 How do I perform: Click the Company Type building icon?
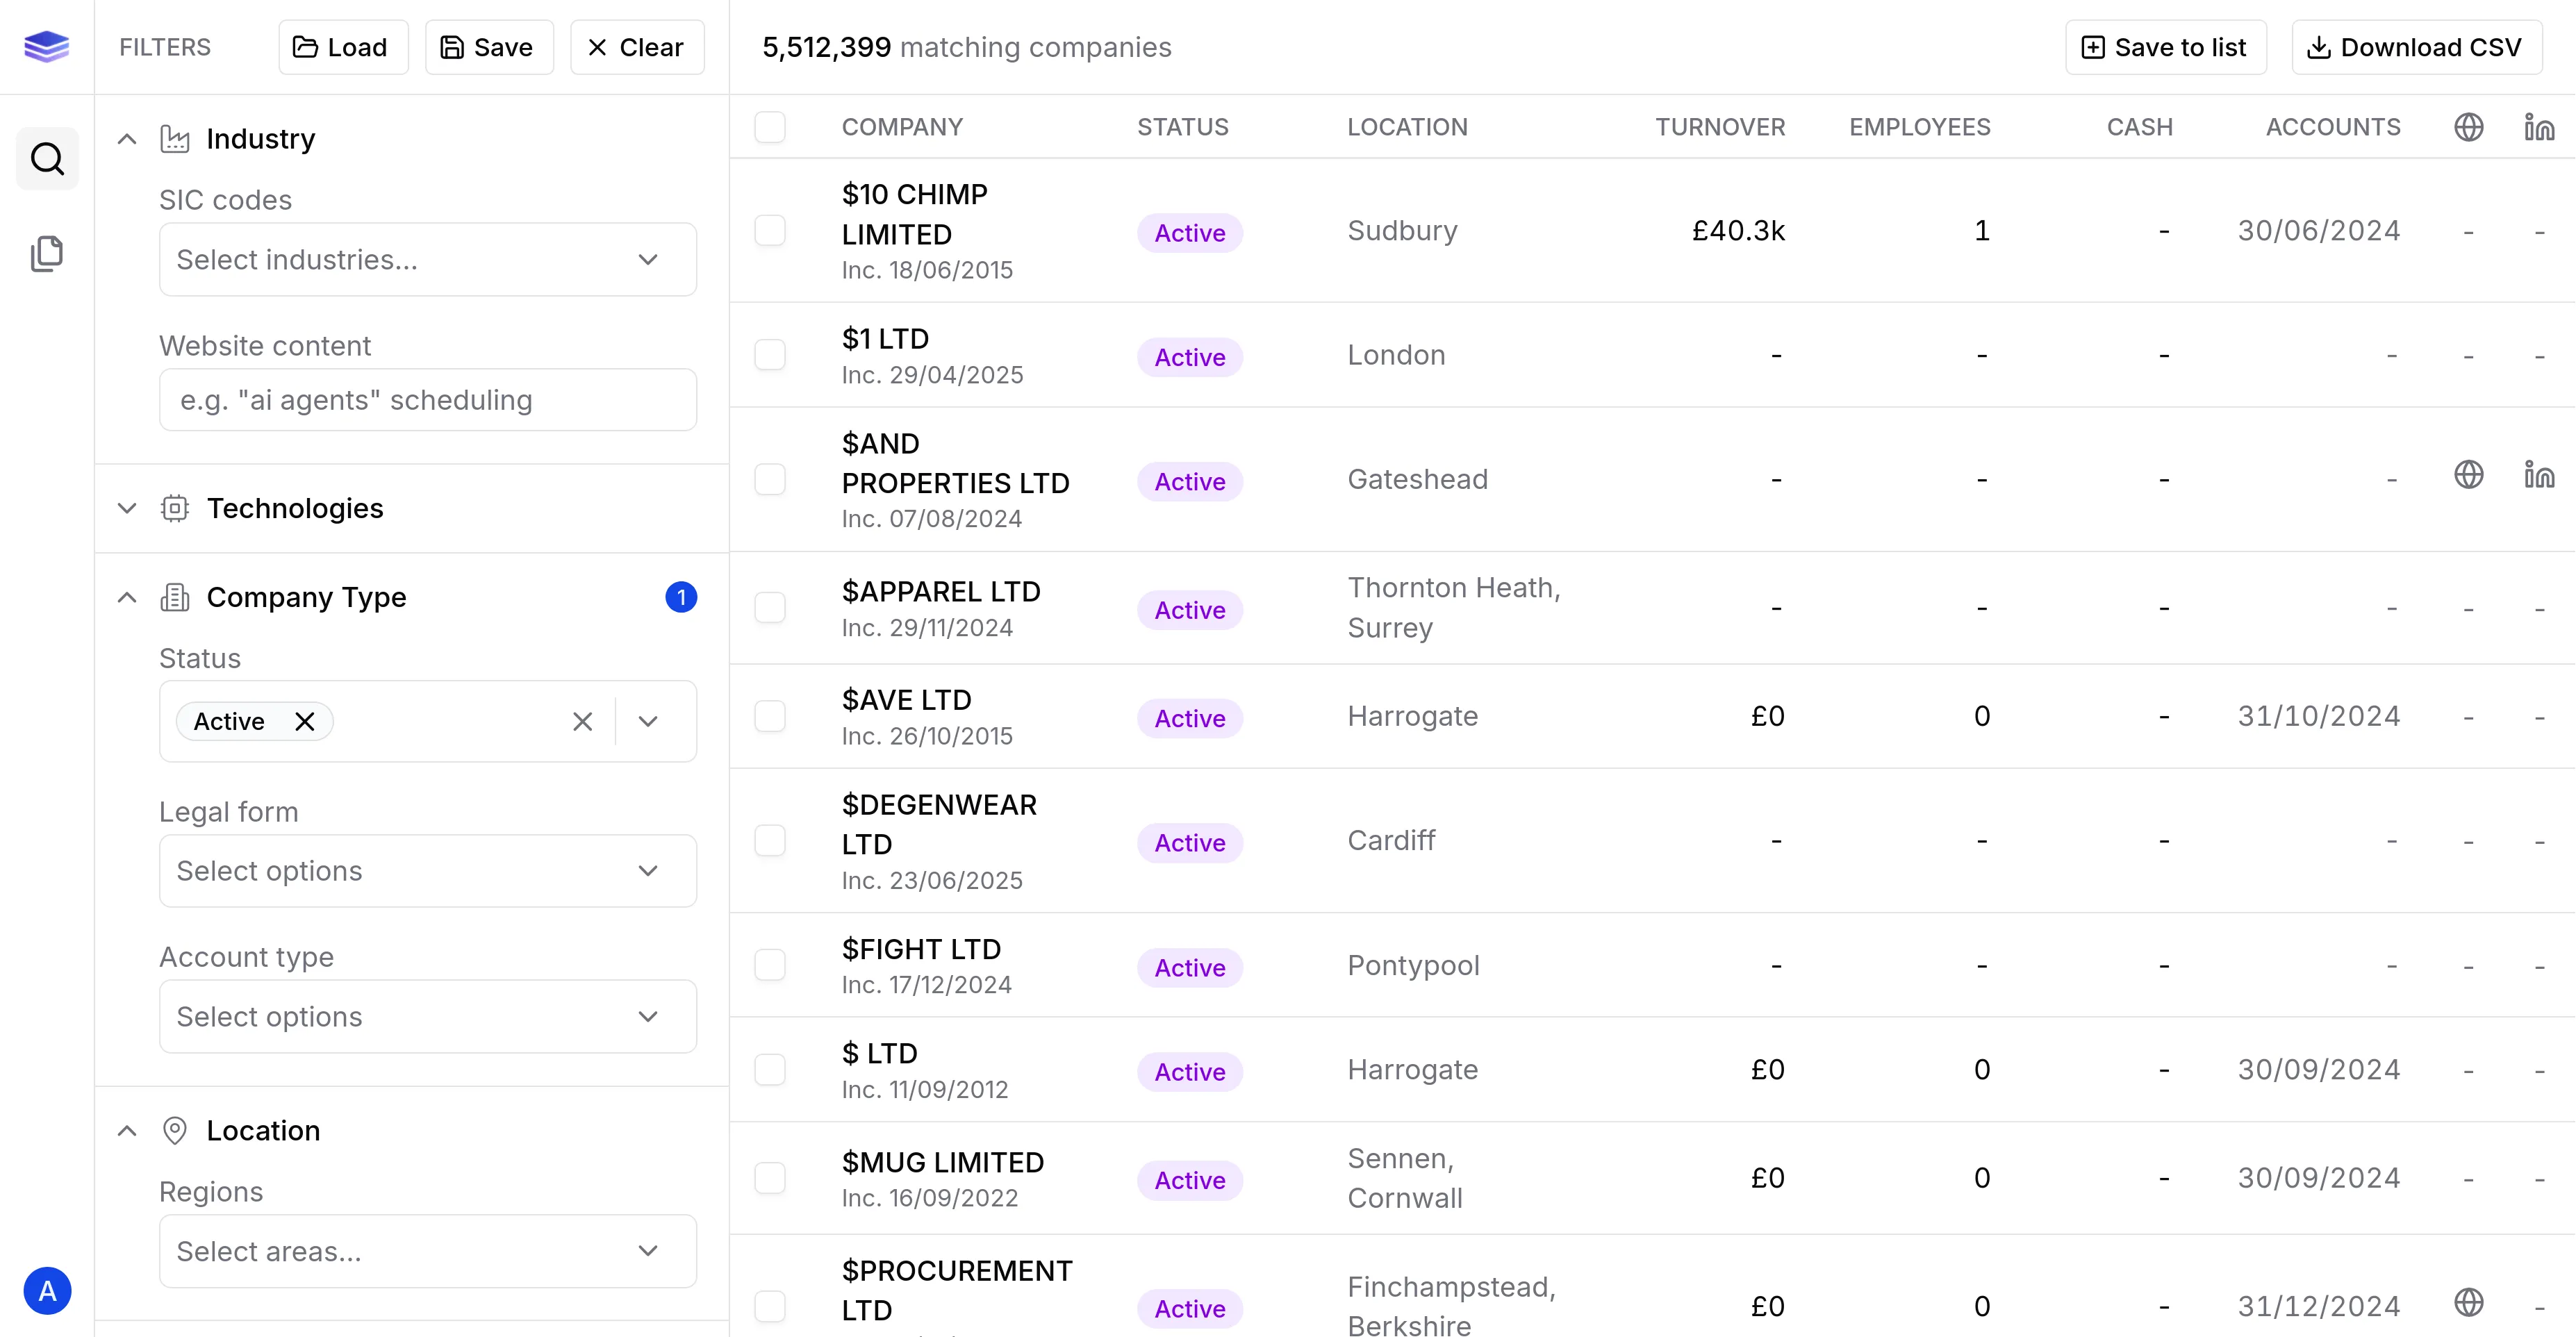point(175,597)
